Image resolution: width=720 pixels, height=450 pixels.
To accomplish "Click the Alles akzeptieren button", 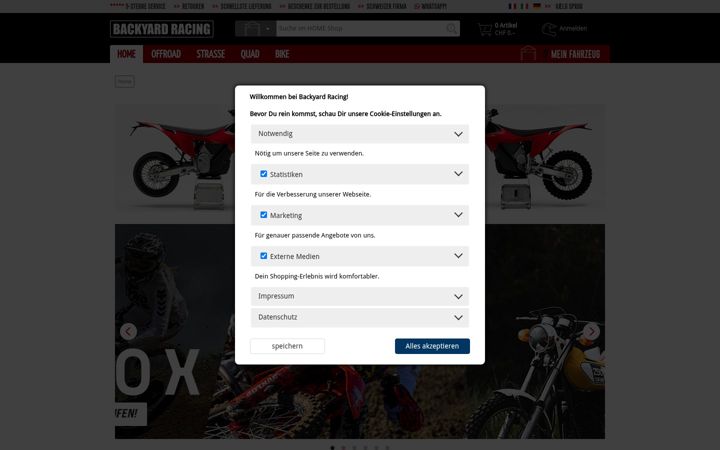I will point(432,346).
